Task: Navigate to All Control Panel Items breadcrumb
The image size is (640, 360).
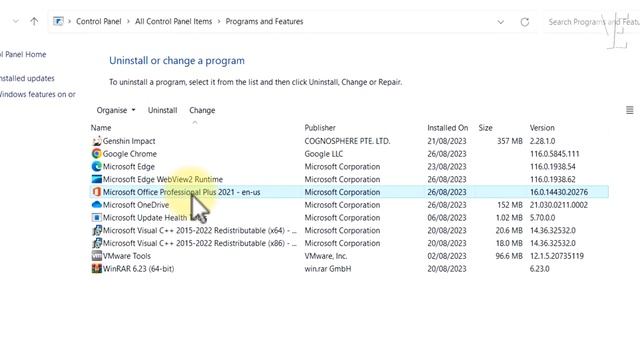Action: point(173,21)
